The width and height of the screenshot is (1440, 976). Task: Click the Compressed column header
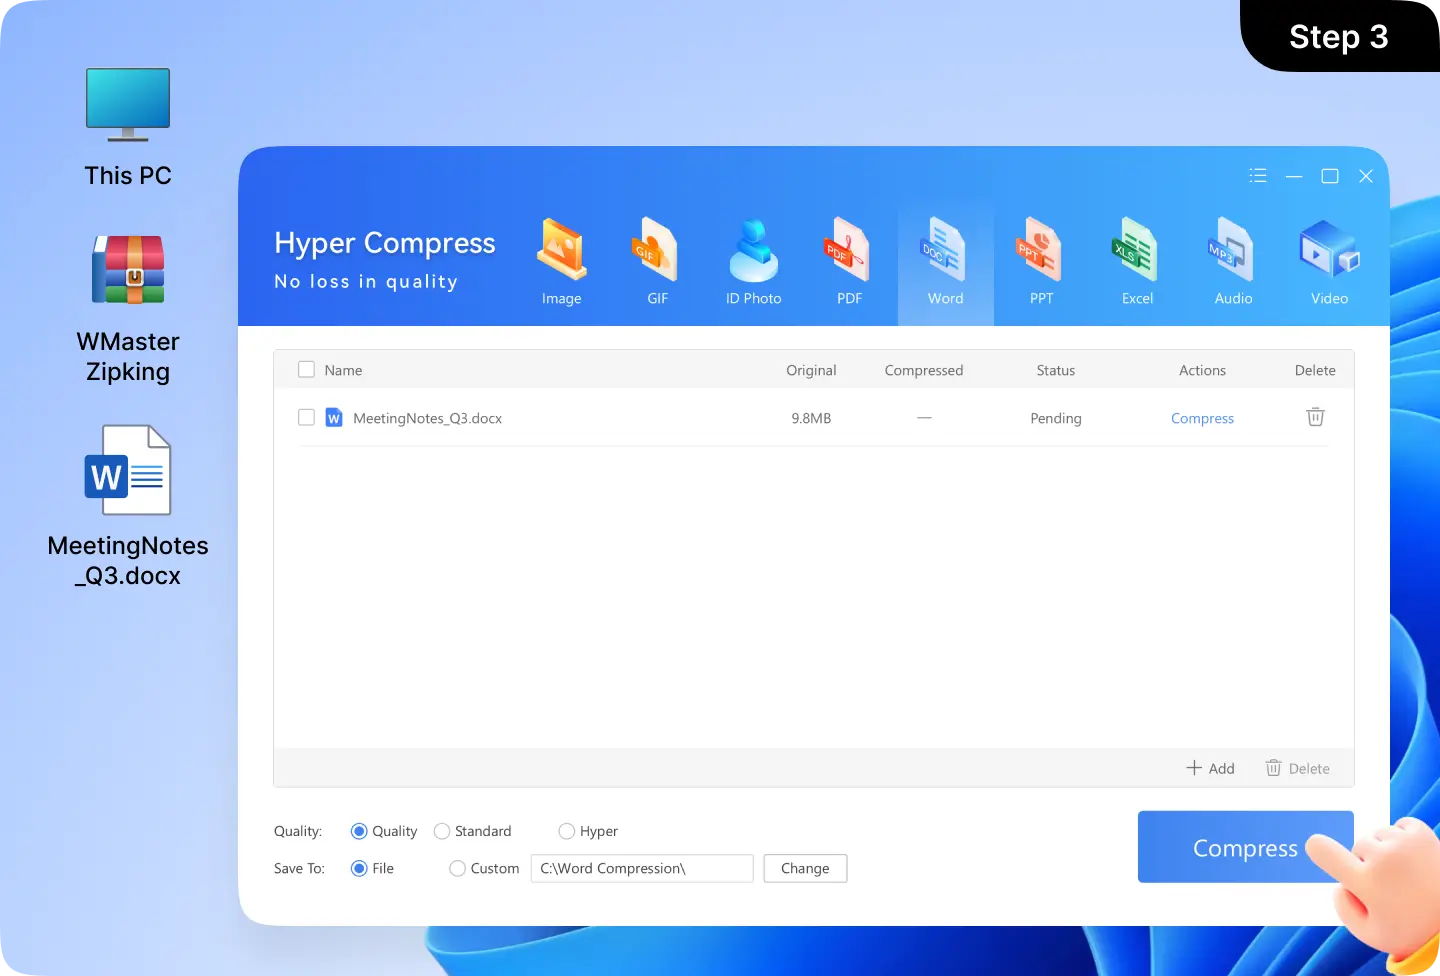coord(924,370)
